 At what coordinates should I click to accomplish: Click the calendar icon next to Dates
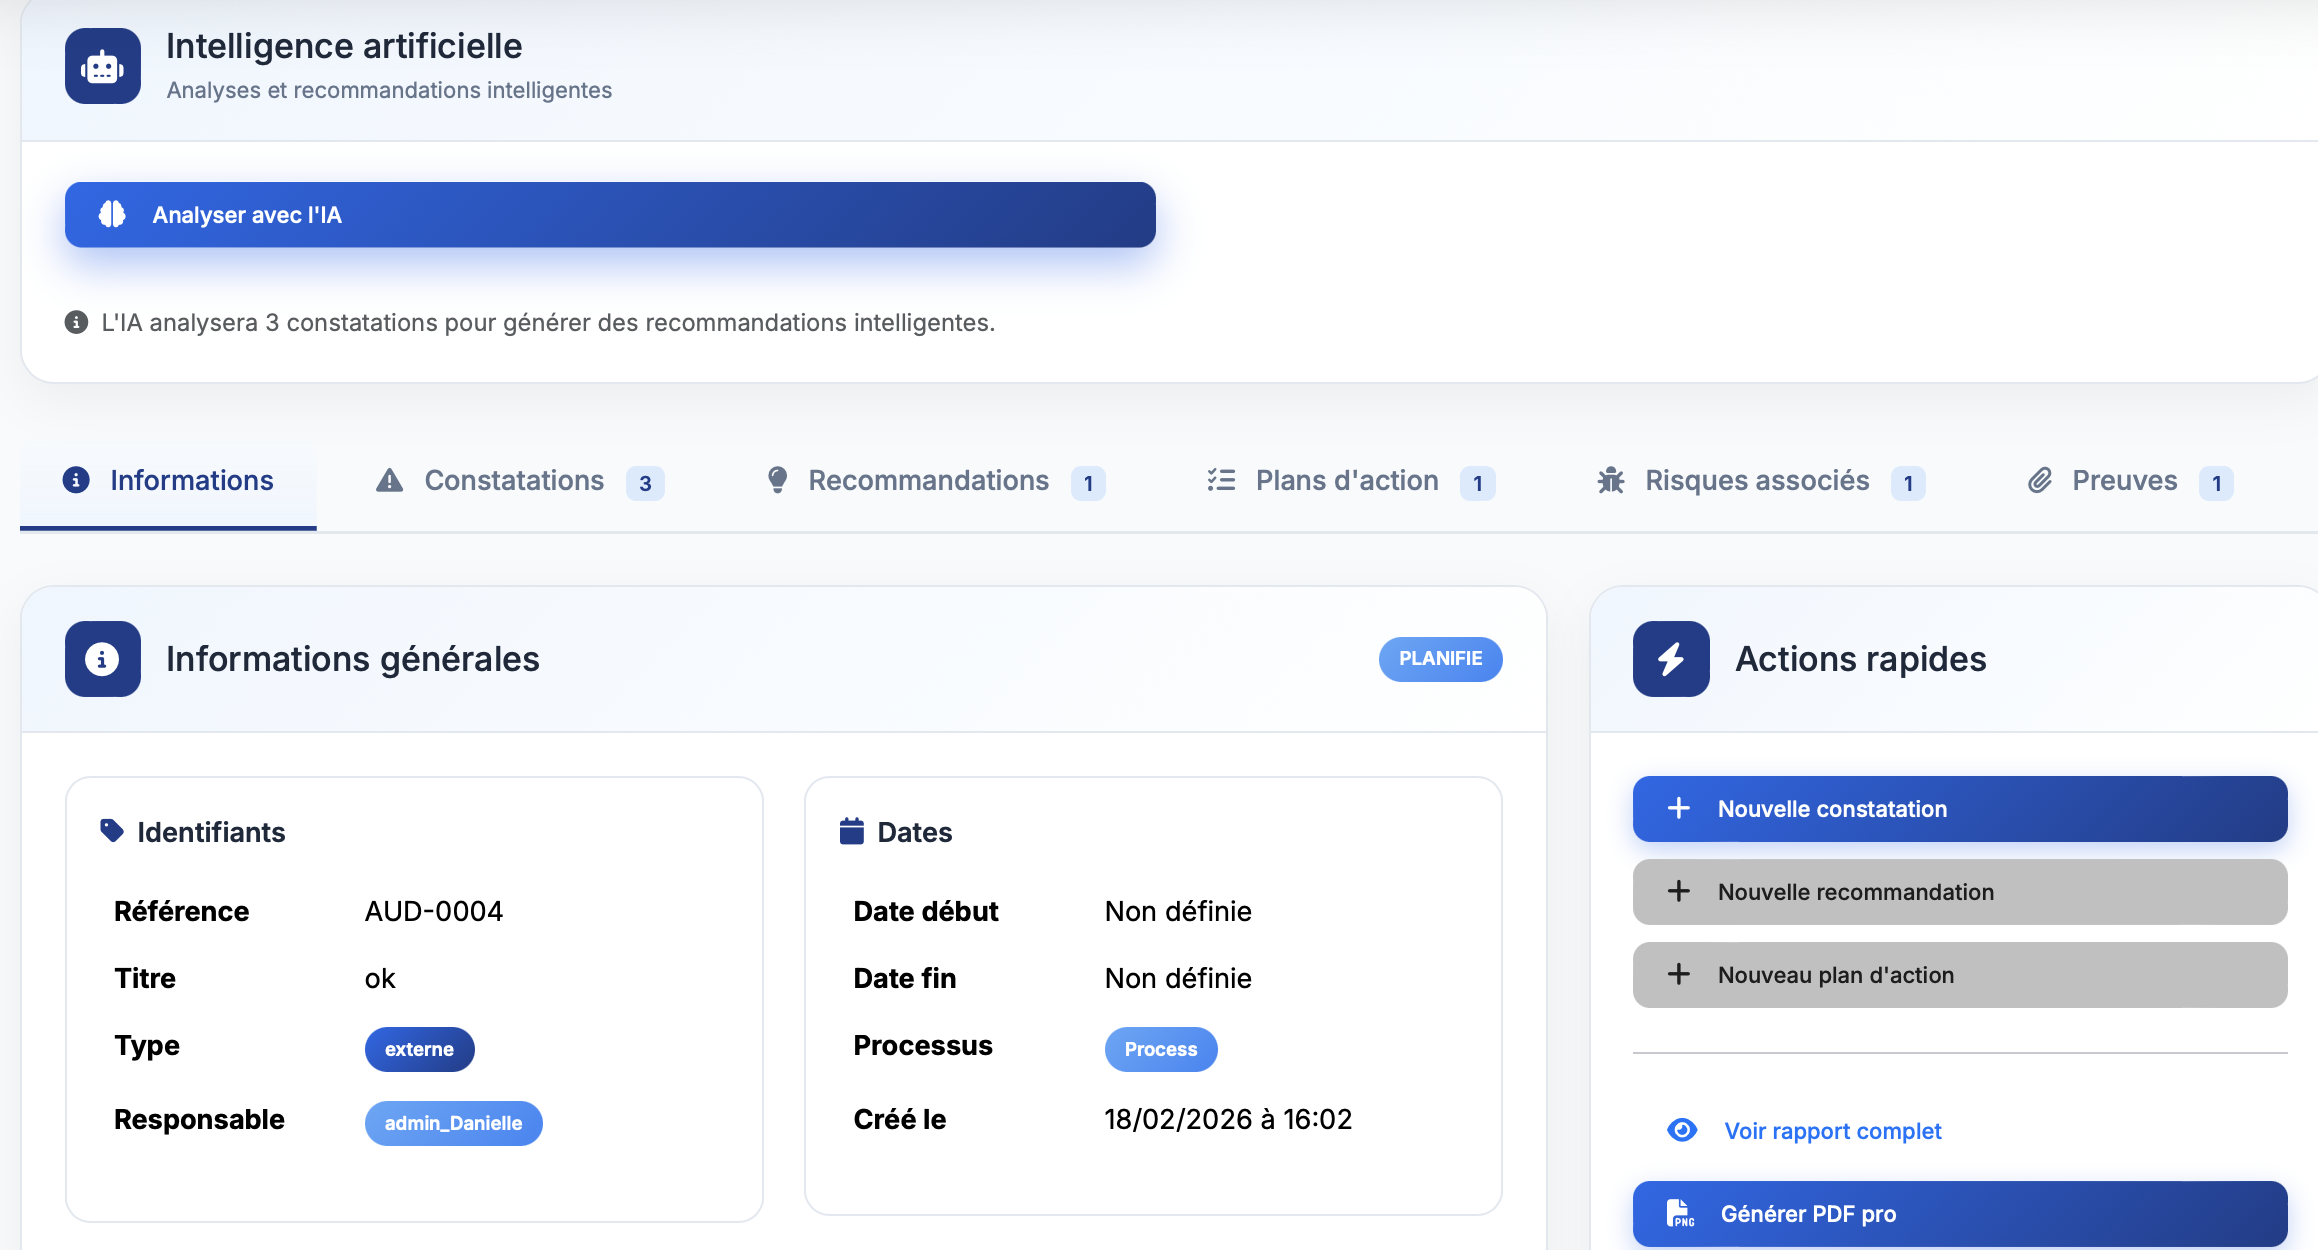pyautogui.click(x=851, y=830)
